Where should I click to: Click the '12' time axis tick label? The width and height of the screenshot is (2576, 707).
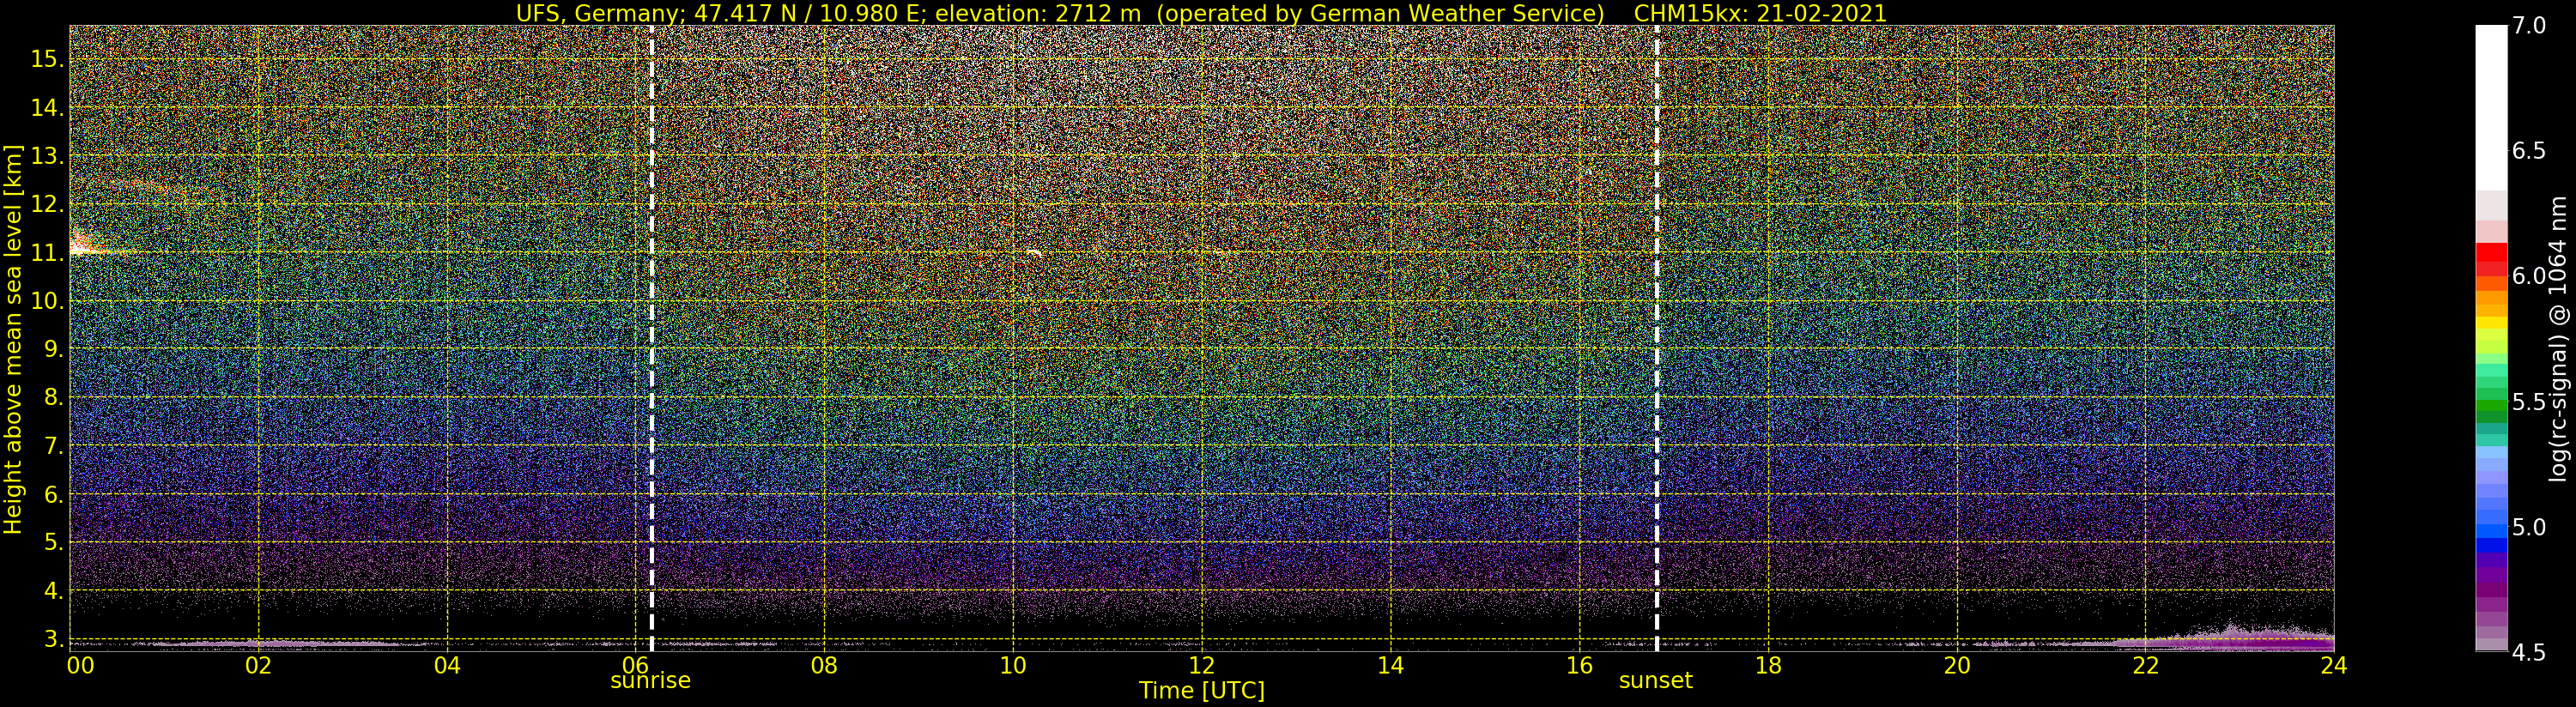1202,666
